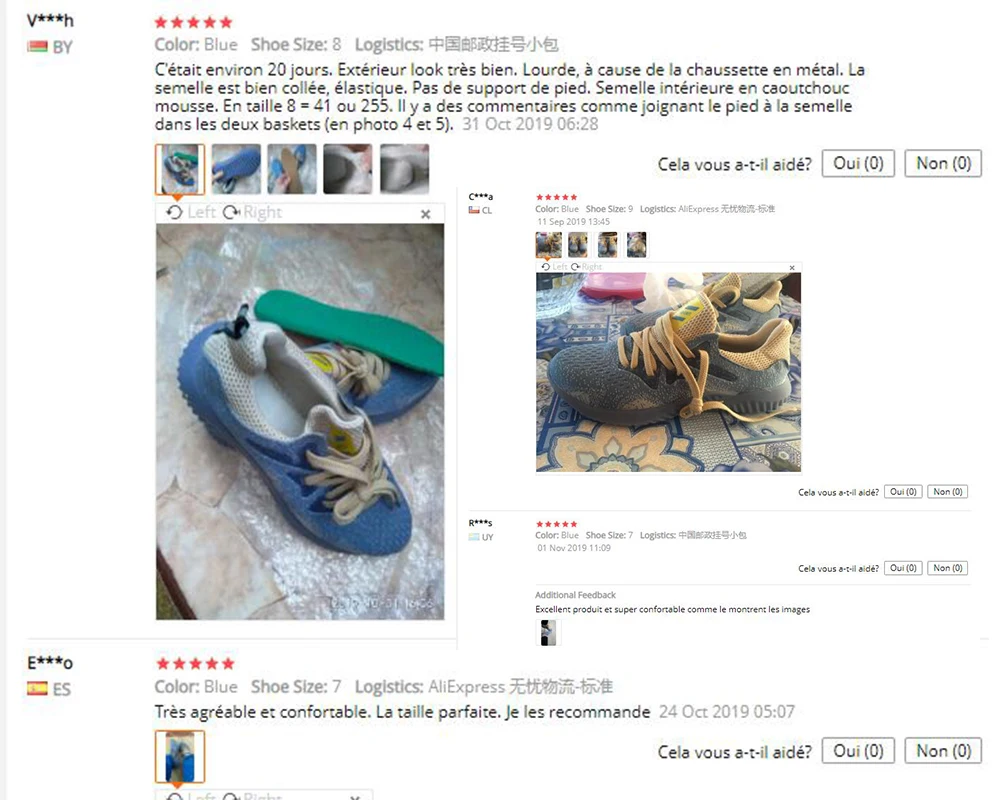
Task: Close C***a's enlarged photo viewer
Action: [791, 268]
